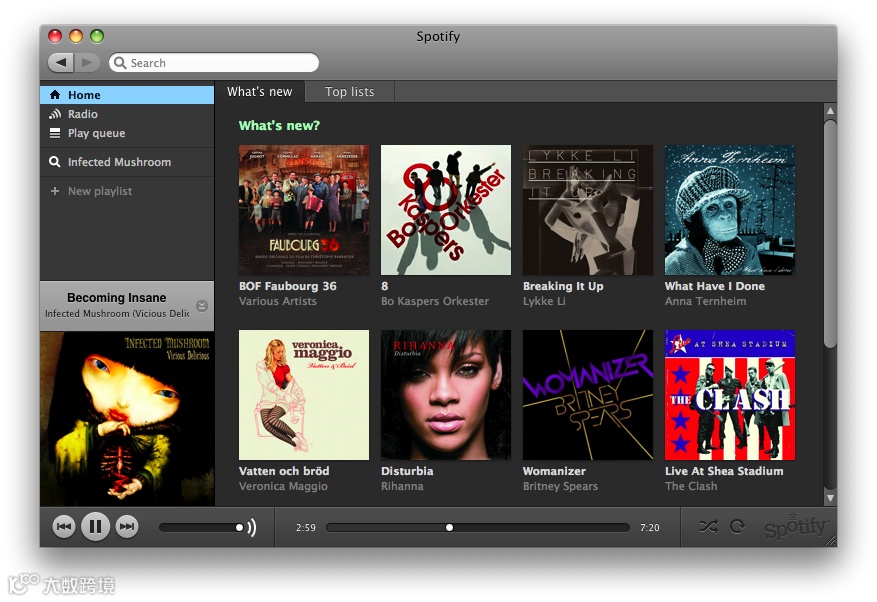Click the scrollbar down arrow
Viewport: 877px width, 602px height.
[x=831, y=498]
